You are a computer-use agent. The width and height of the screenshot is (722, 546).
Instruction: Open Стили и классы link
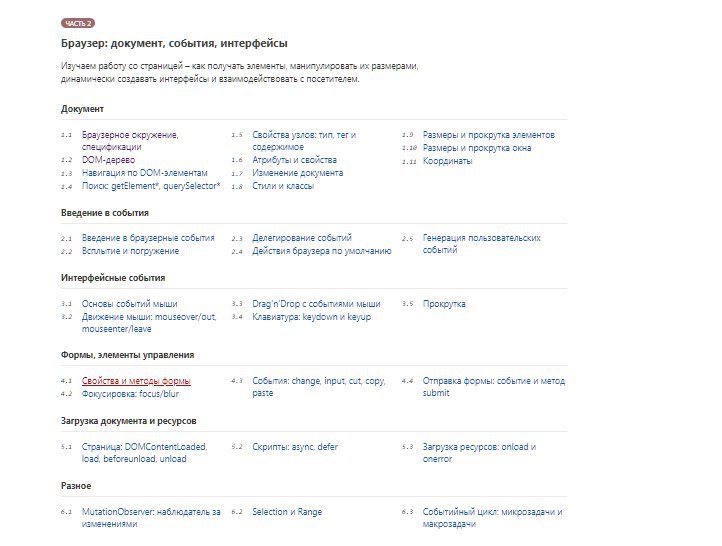[283, 186]
